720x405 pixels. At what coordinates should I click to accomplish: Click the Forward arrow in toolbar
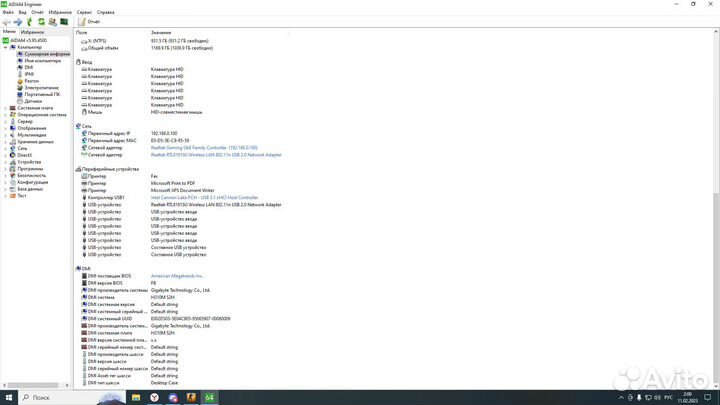[x=17, y=20]
